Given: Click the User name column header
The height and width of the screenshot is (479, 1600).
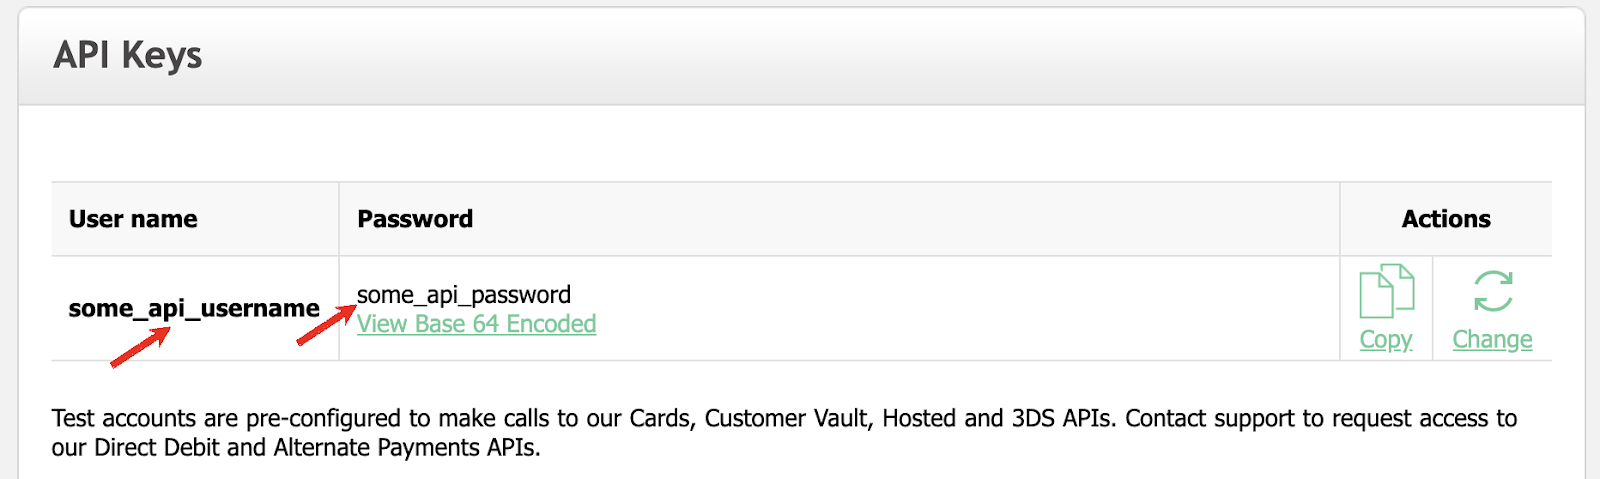Looking at the screenshot, I should click(133, 219).
